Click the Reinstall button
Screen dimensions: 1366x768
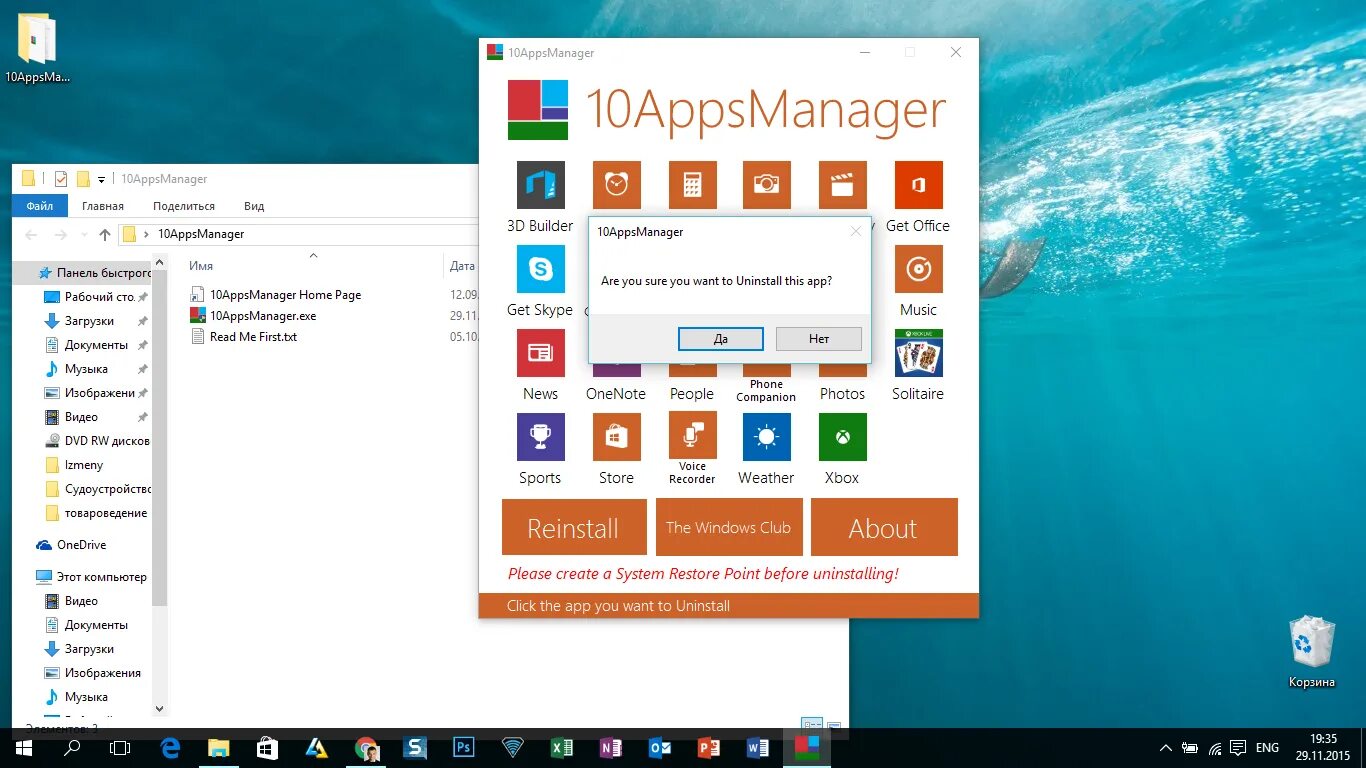click(x=574, y=527)
